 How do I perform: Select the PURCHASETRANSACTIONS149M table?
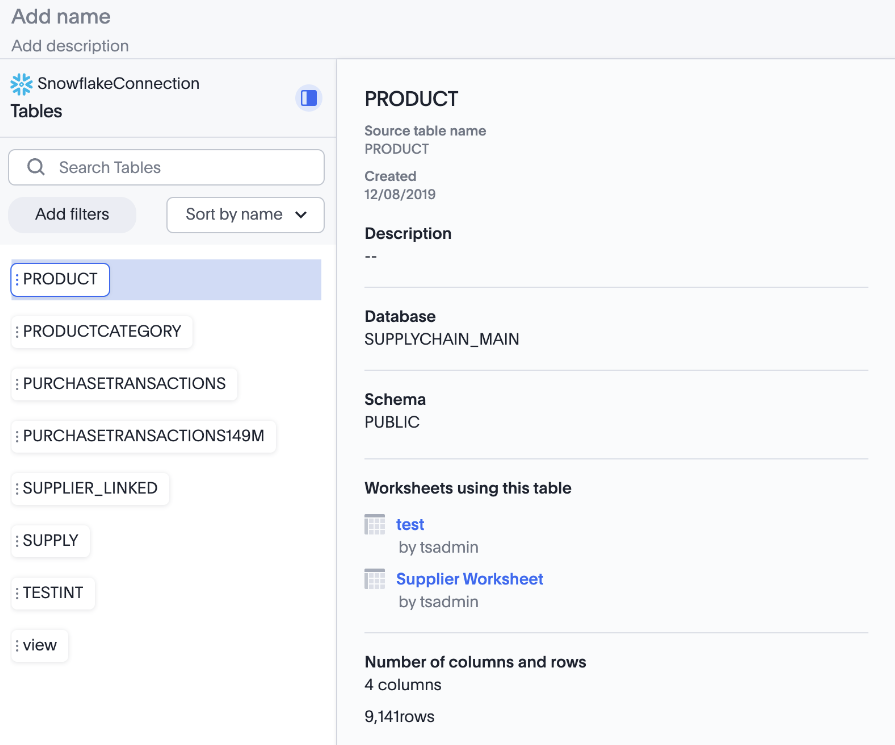point(143,436)
